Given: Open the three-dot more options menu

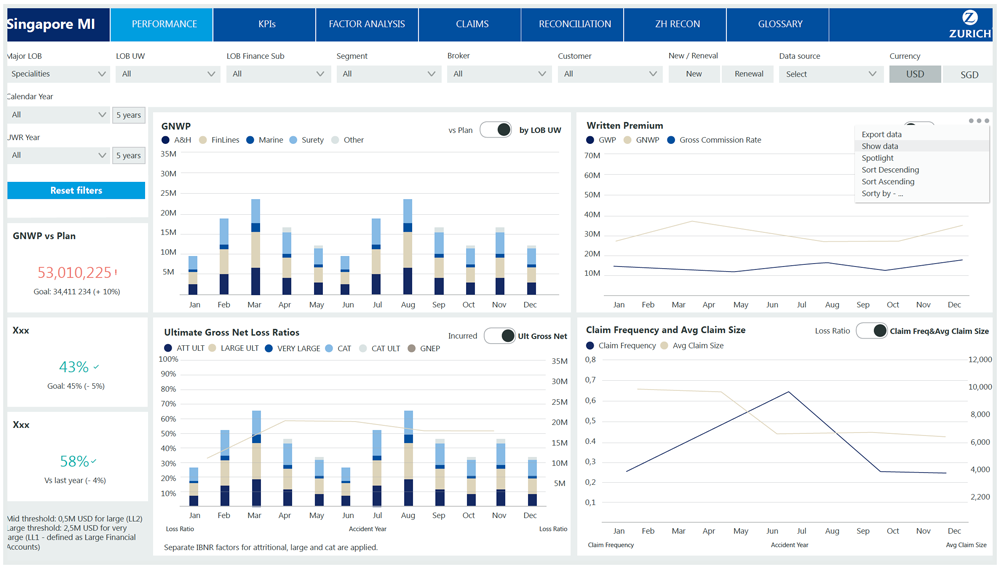Looking at the screenshot, I should click(x=979, y=121).
